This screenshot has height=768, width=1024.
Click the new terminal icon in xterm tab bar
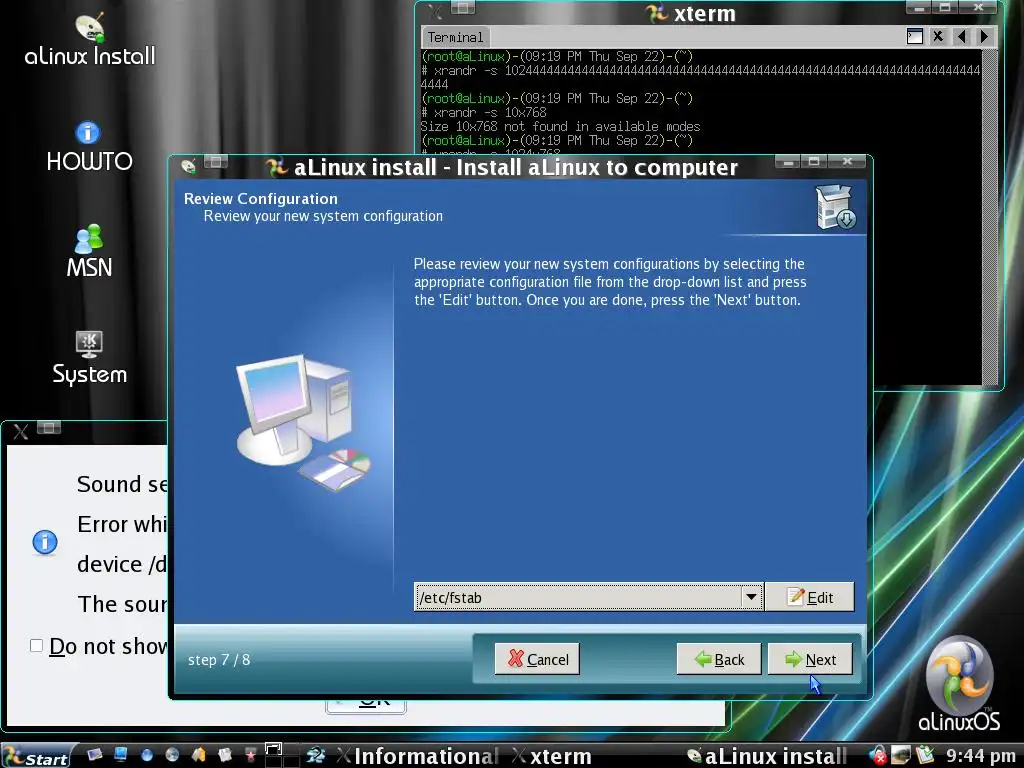point(915,37)
